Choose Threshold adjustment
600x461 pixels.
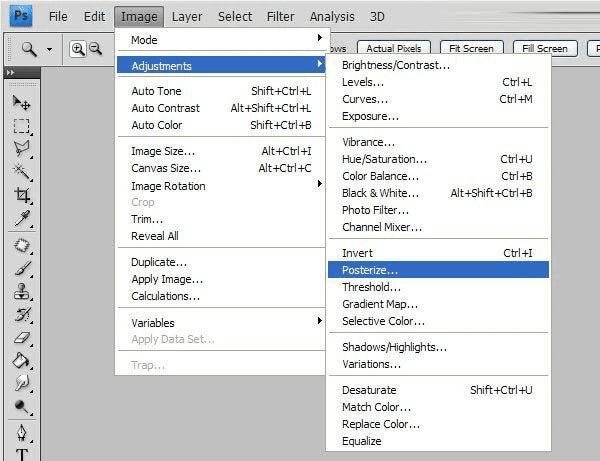tap(438, 287)
